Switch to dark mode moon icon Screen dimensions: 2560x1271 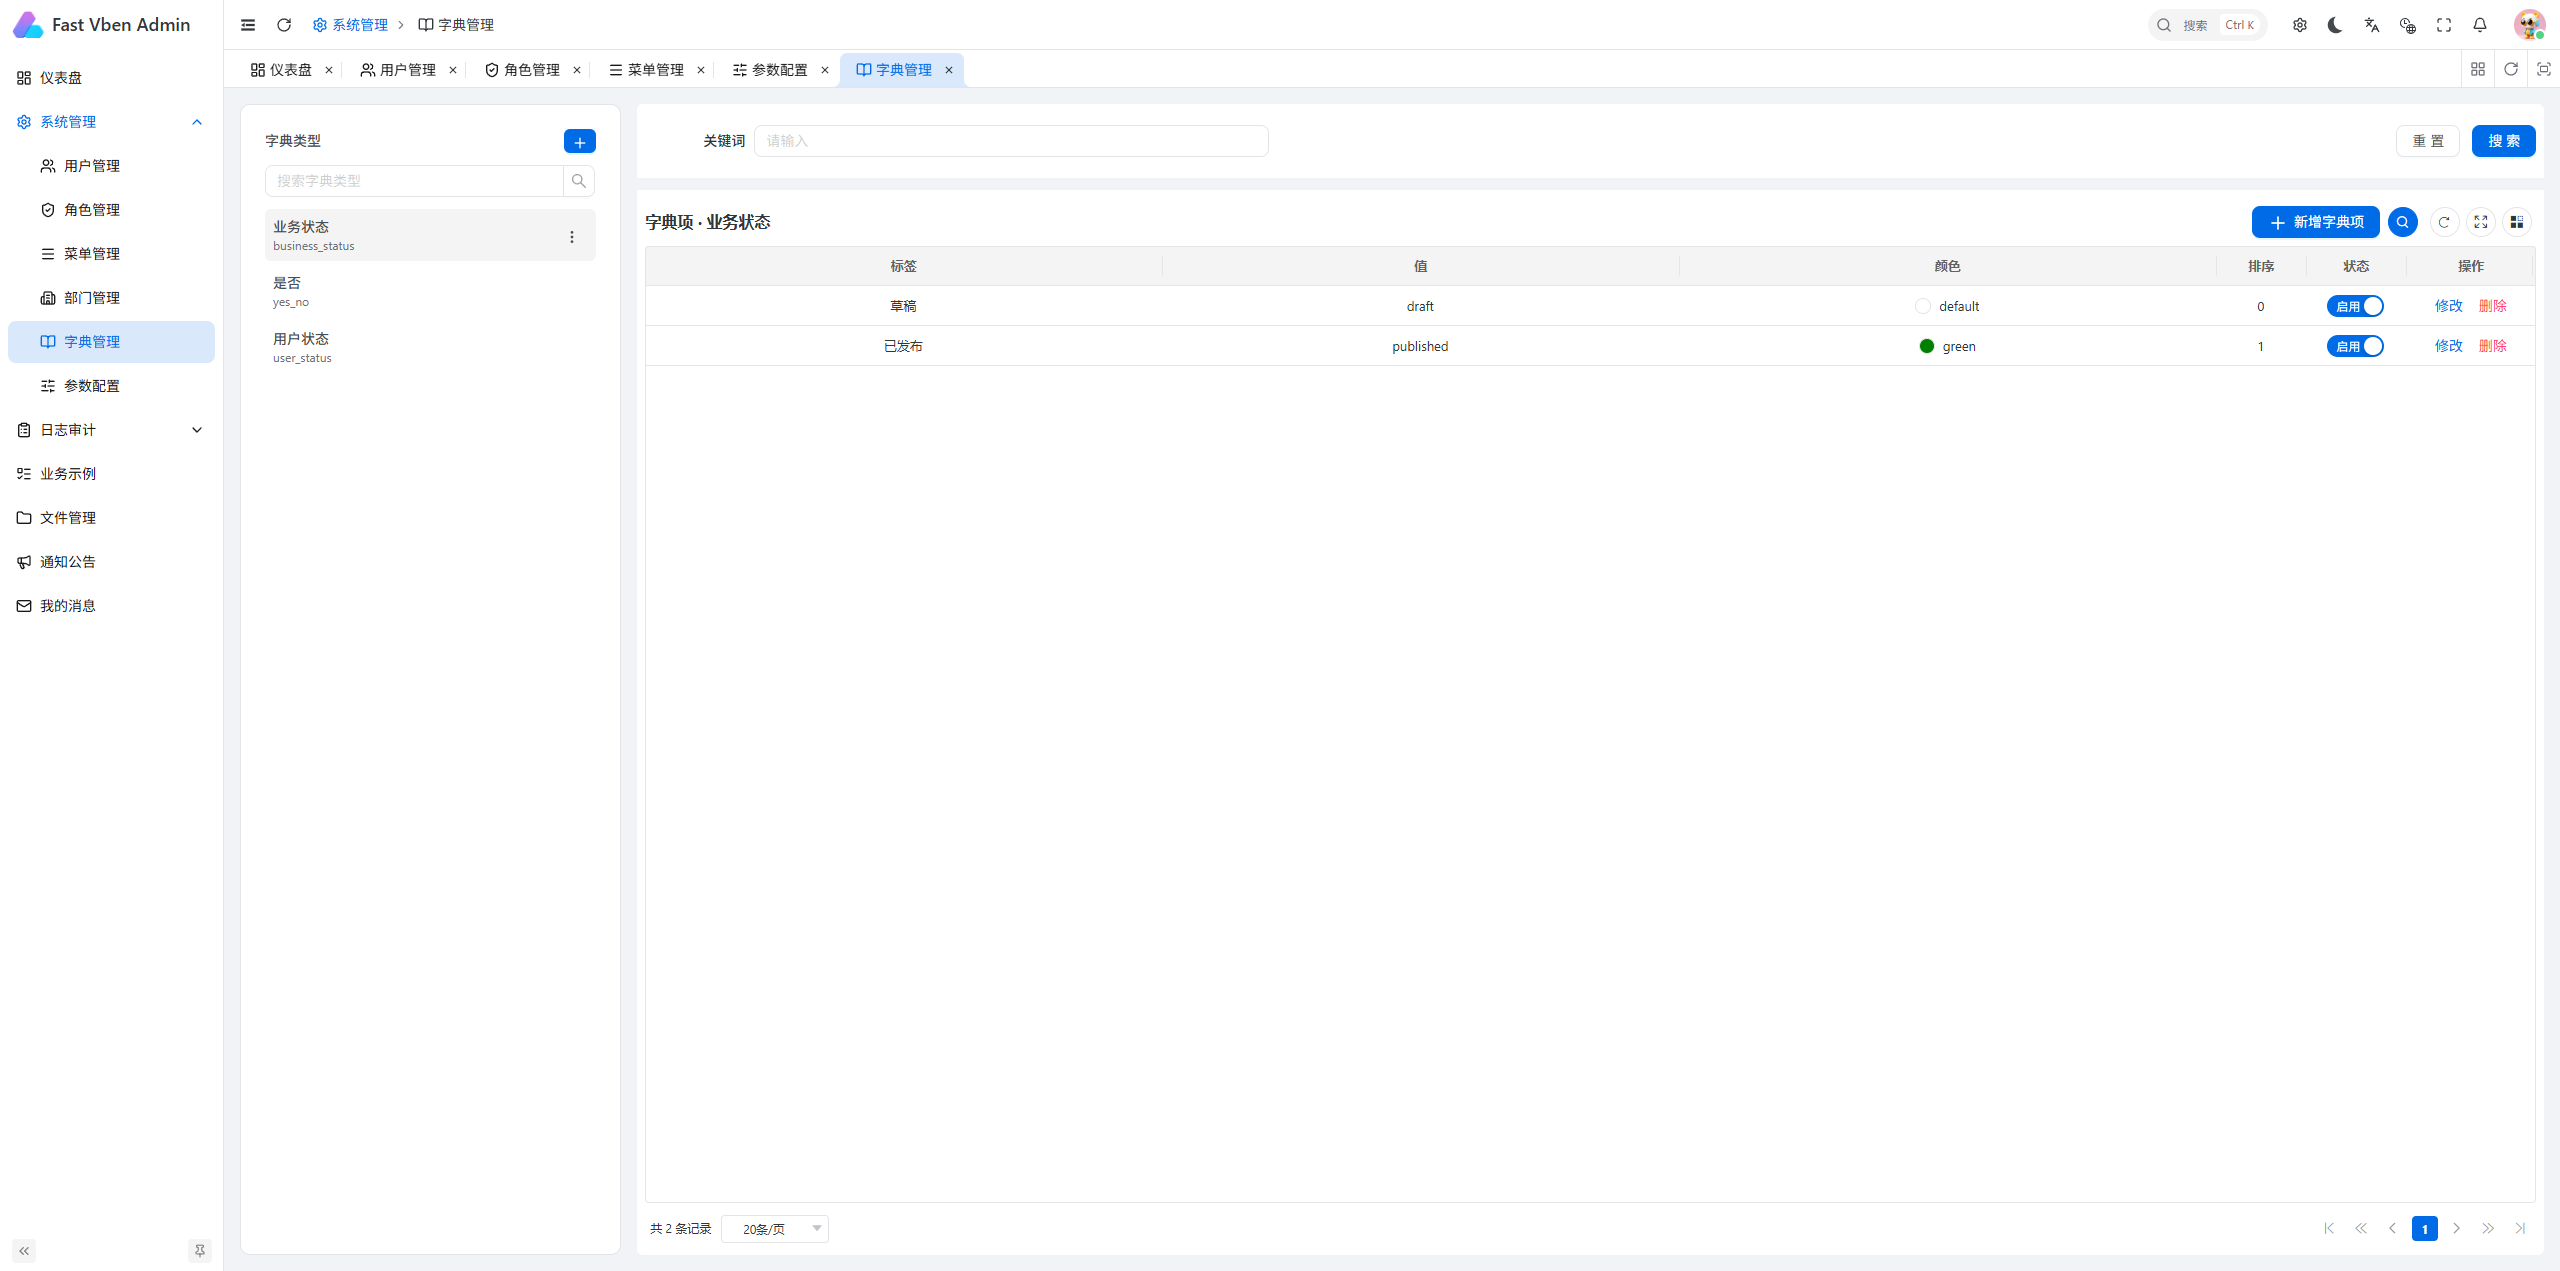point(2336,25)
